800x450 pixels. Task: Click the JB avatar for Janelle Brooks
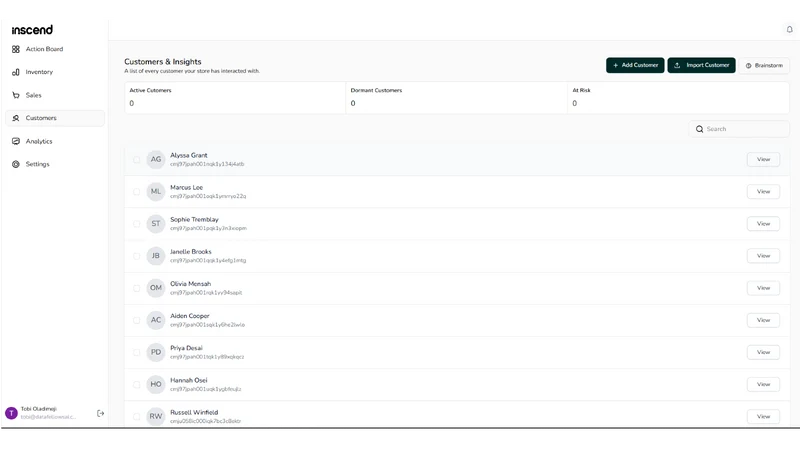156,256
